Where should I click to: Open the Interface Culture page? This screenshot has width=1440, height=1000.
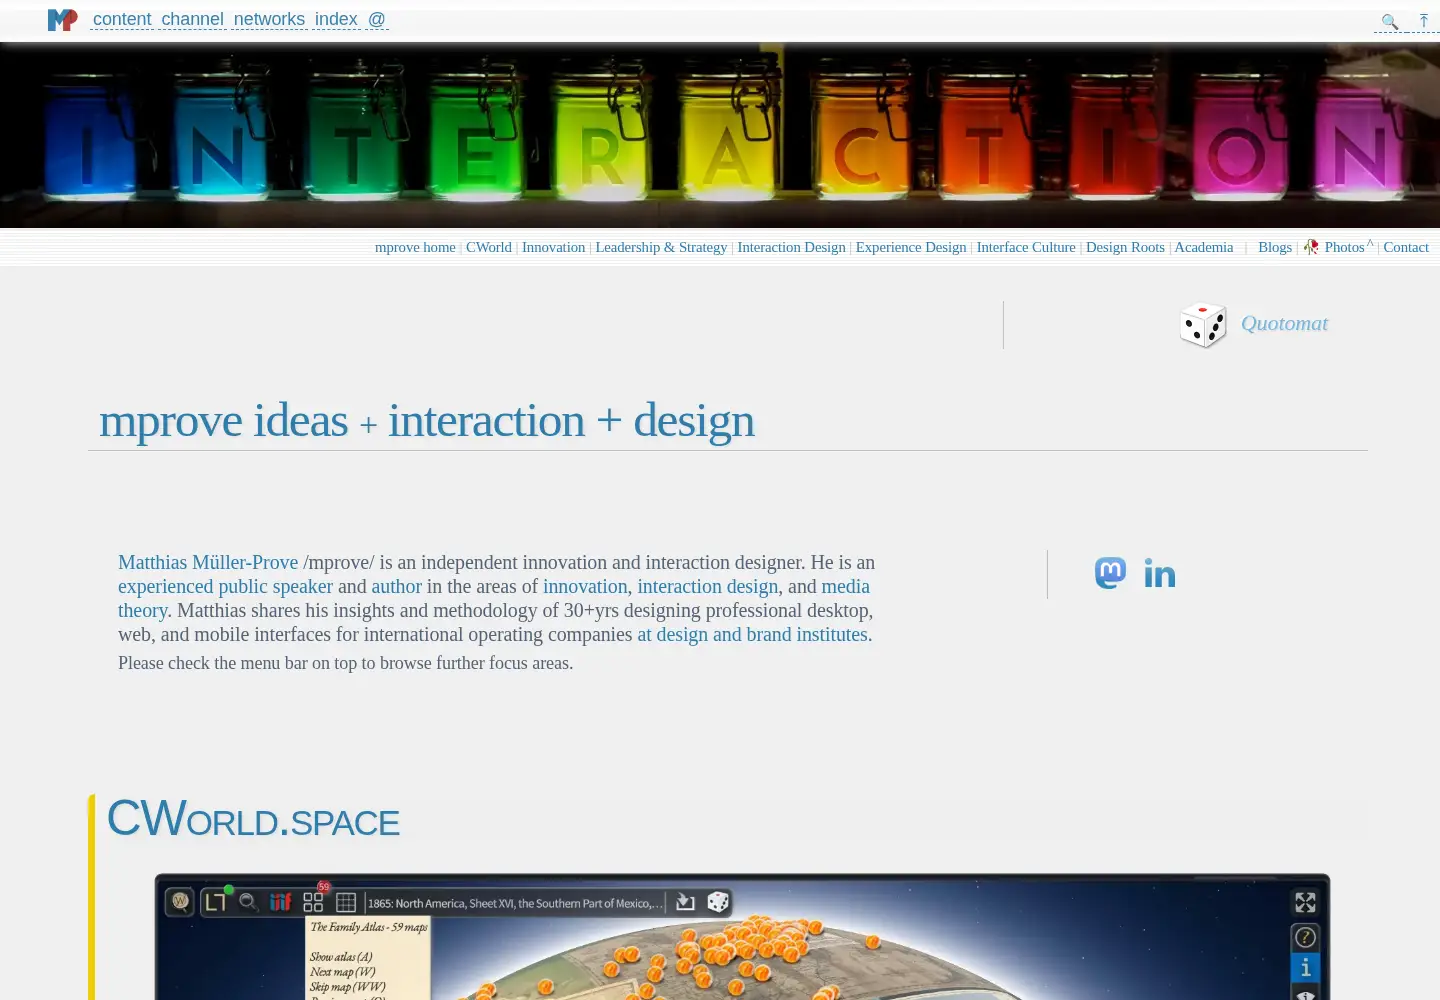pos(1026,247)
